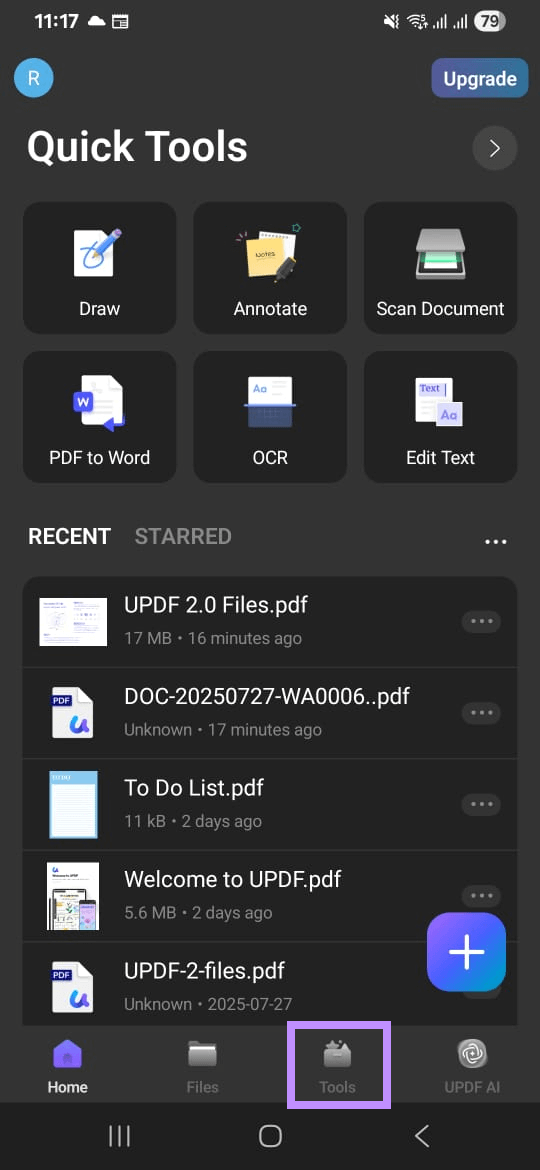The image size is (540, 1170).
Task: Tap the Welcome to UPDF.pdf thumbnail
Action: click(x=73, y=896)
